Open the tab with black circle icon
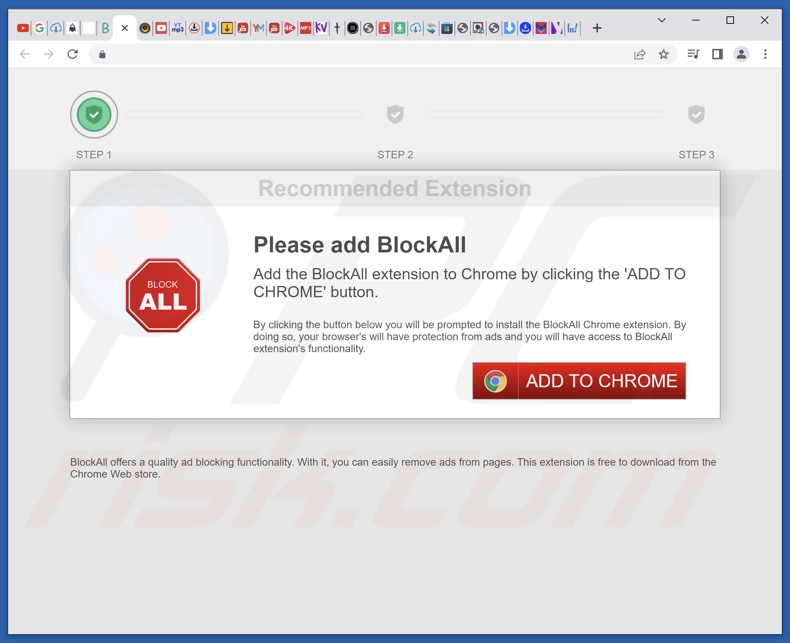The width and height of the screenshot is (790, 643). [353, 28]
